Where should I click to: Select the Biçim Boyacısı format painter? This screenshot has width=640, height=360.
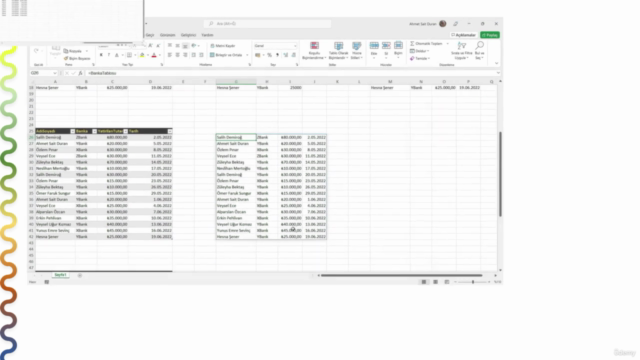77,58
